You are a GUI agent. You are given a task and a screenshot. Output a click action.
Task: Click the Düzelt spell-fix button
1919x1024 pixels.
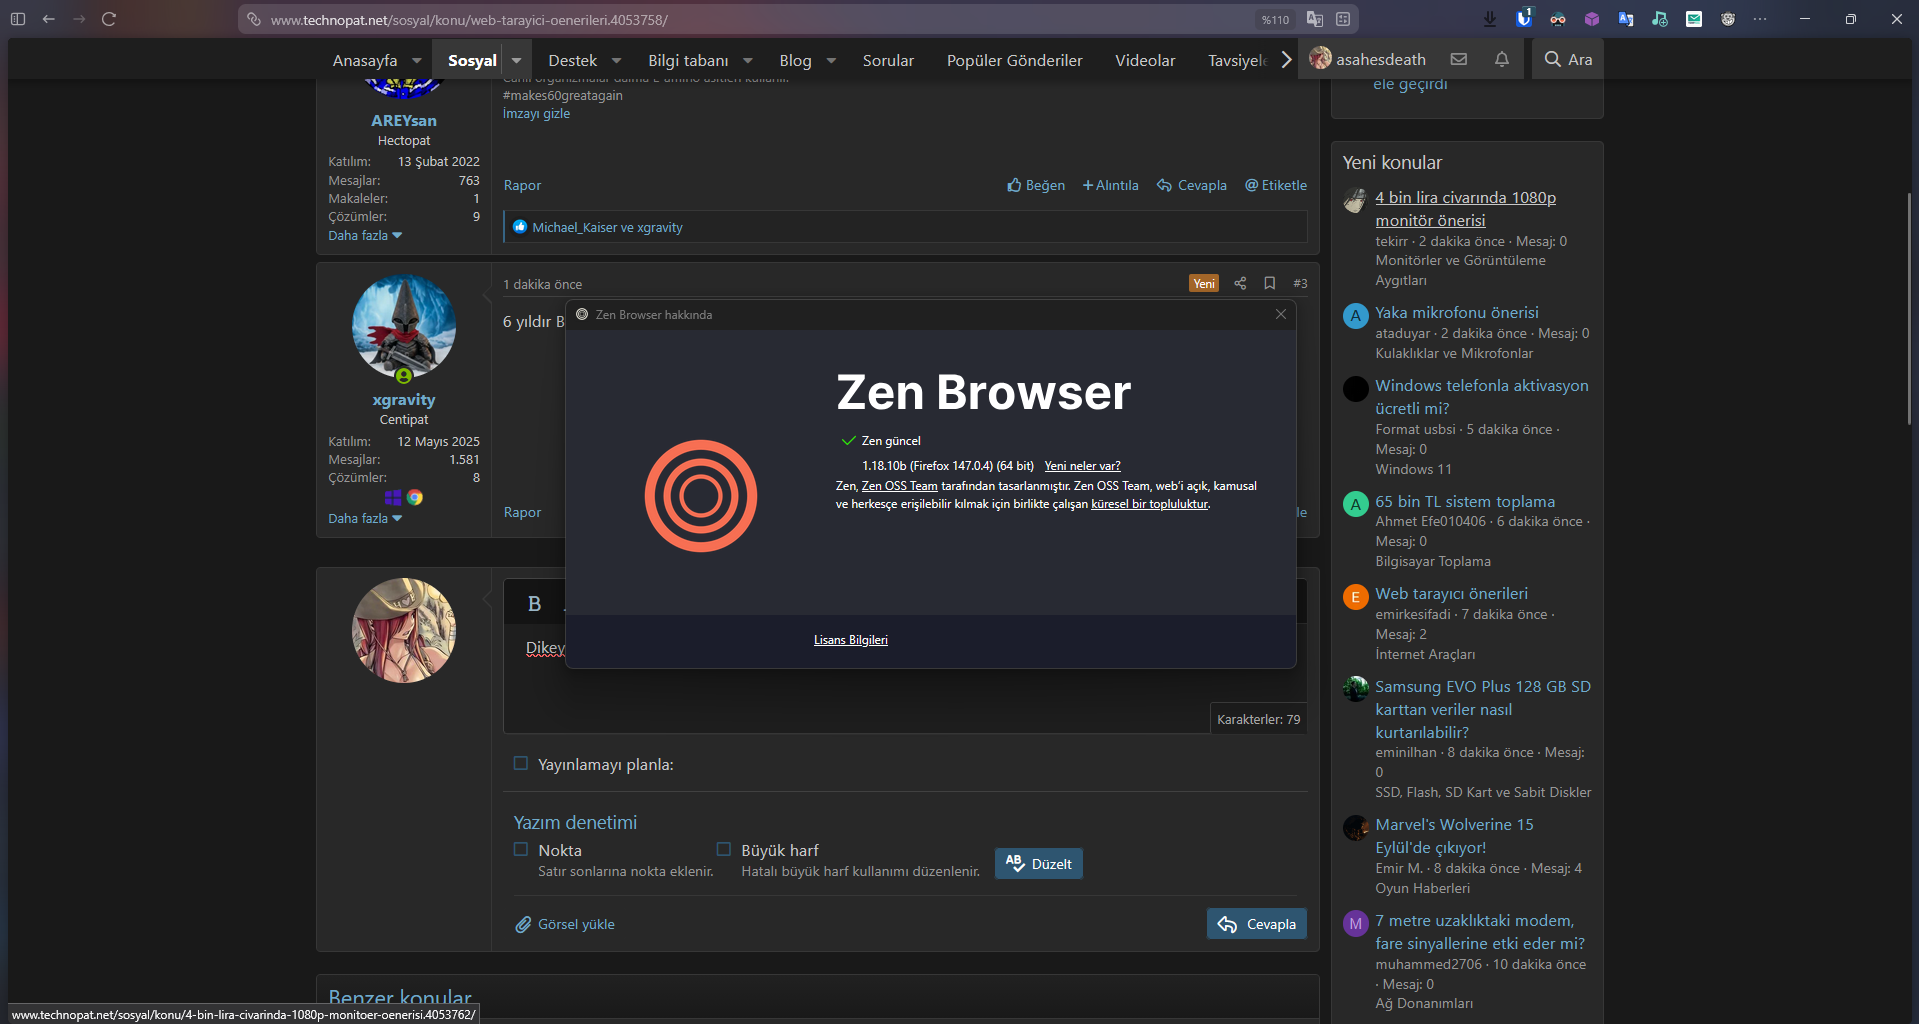coord(1039,864)
